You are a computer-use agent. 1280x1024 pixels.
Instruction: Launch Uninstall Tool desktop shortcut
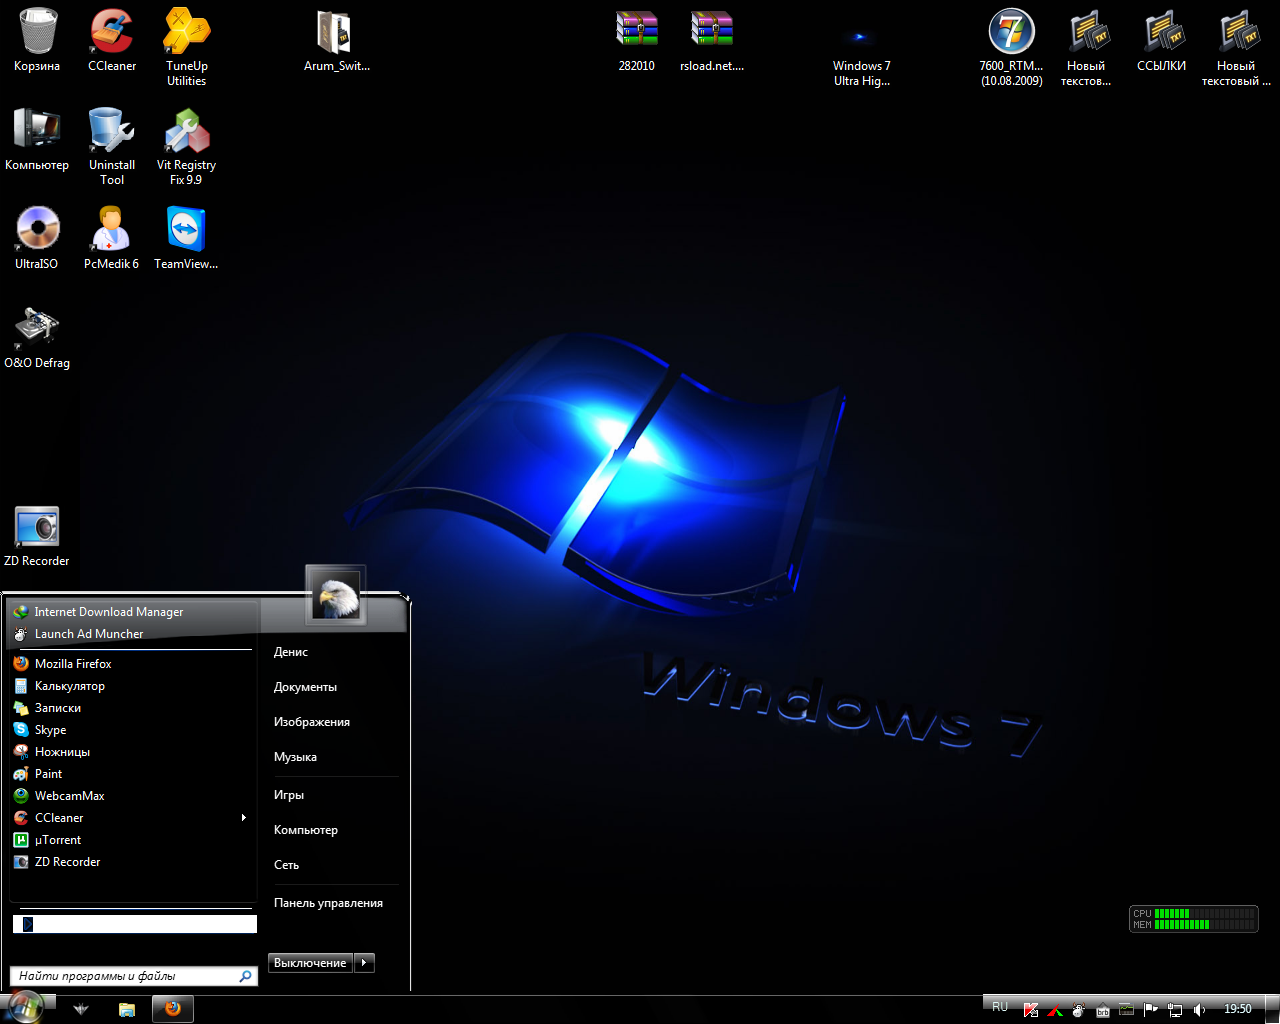(x=112, y=146)
